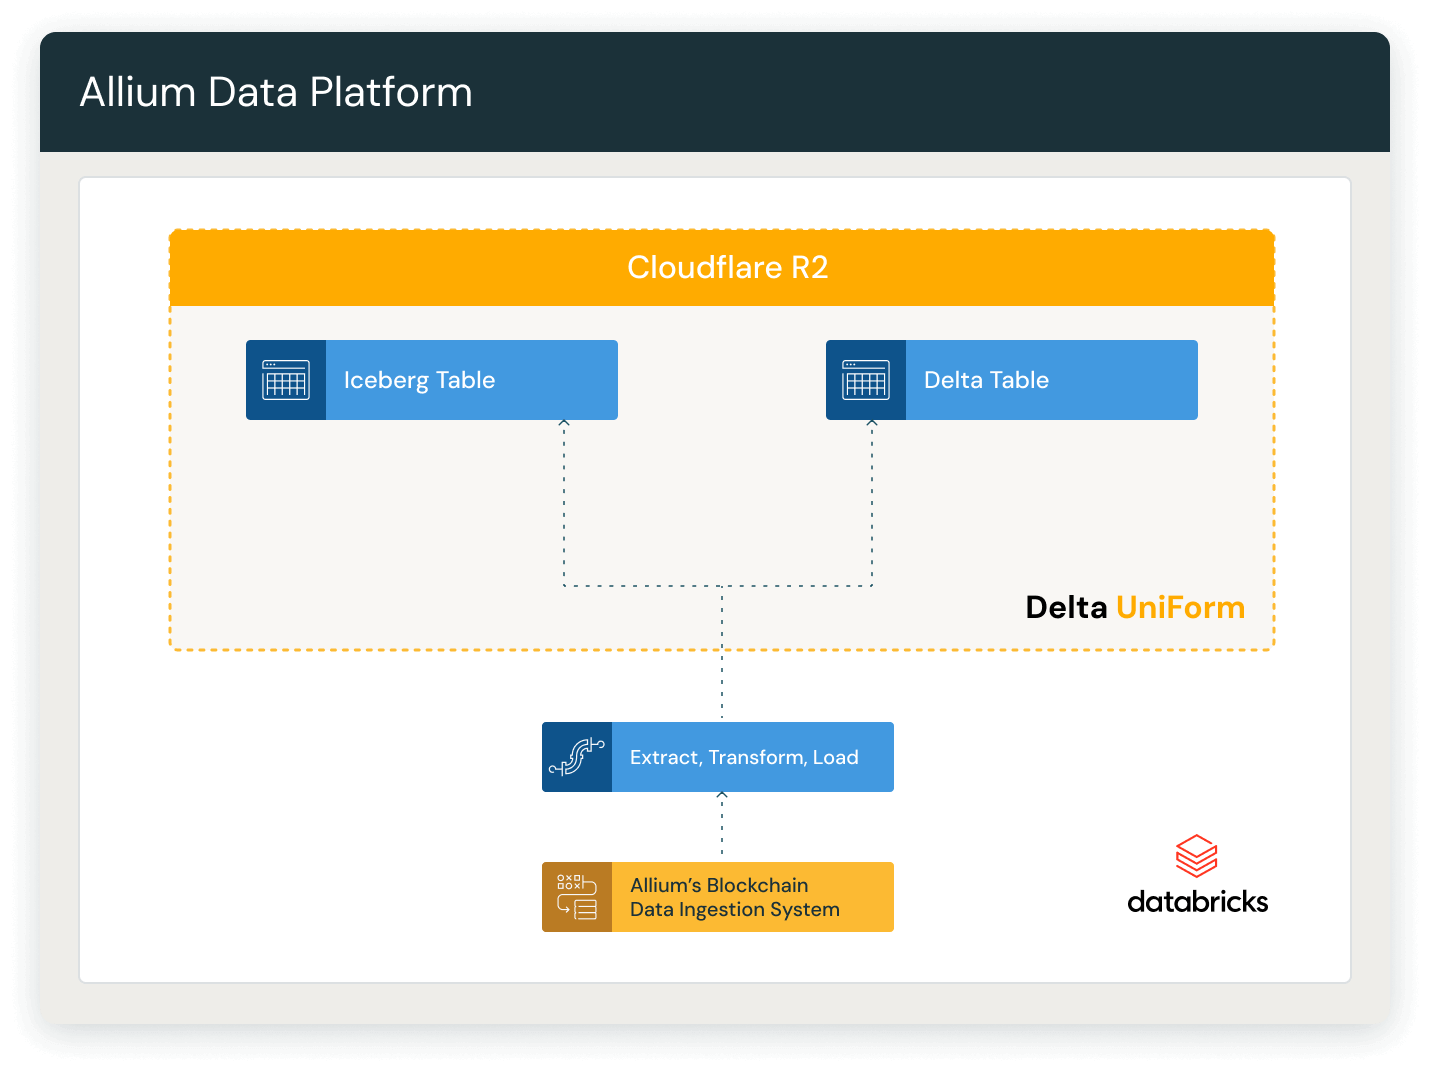
Task: Click the Databricks logo mark
Action: pyautogui.click(x=1196, y=856)
